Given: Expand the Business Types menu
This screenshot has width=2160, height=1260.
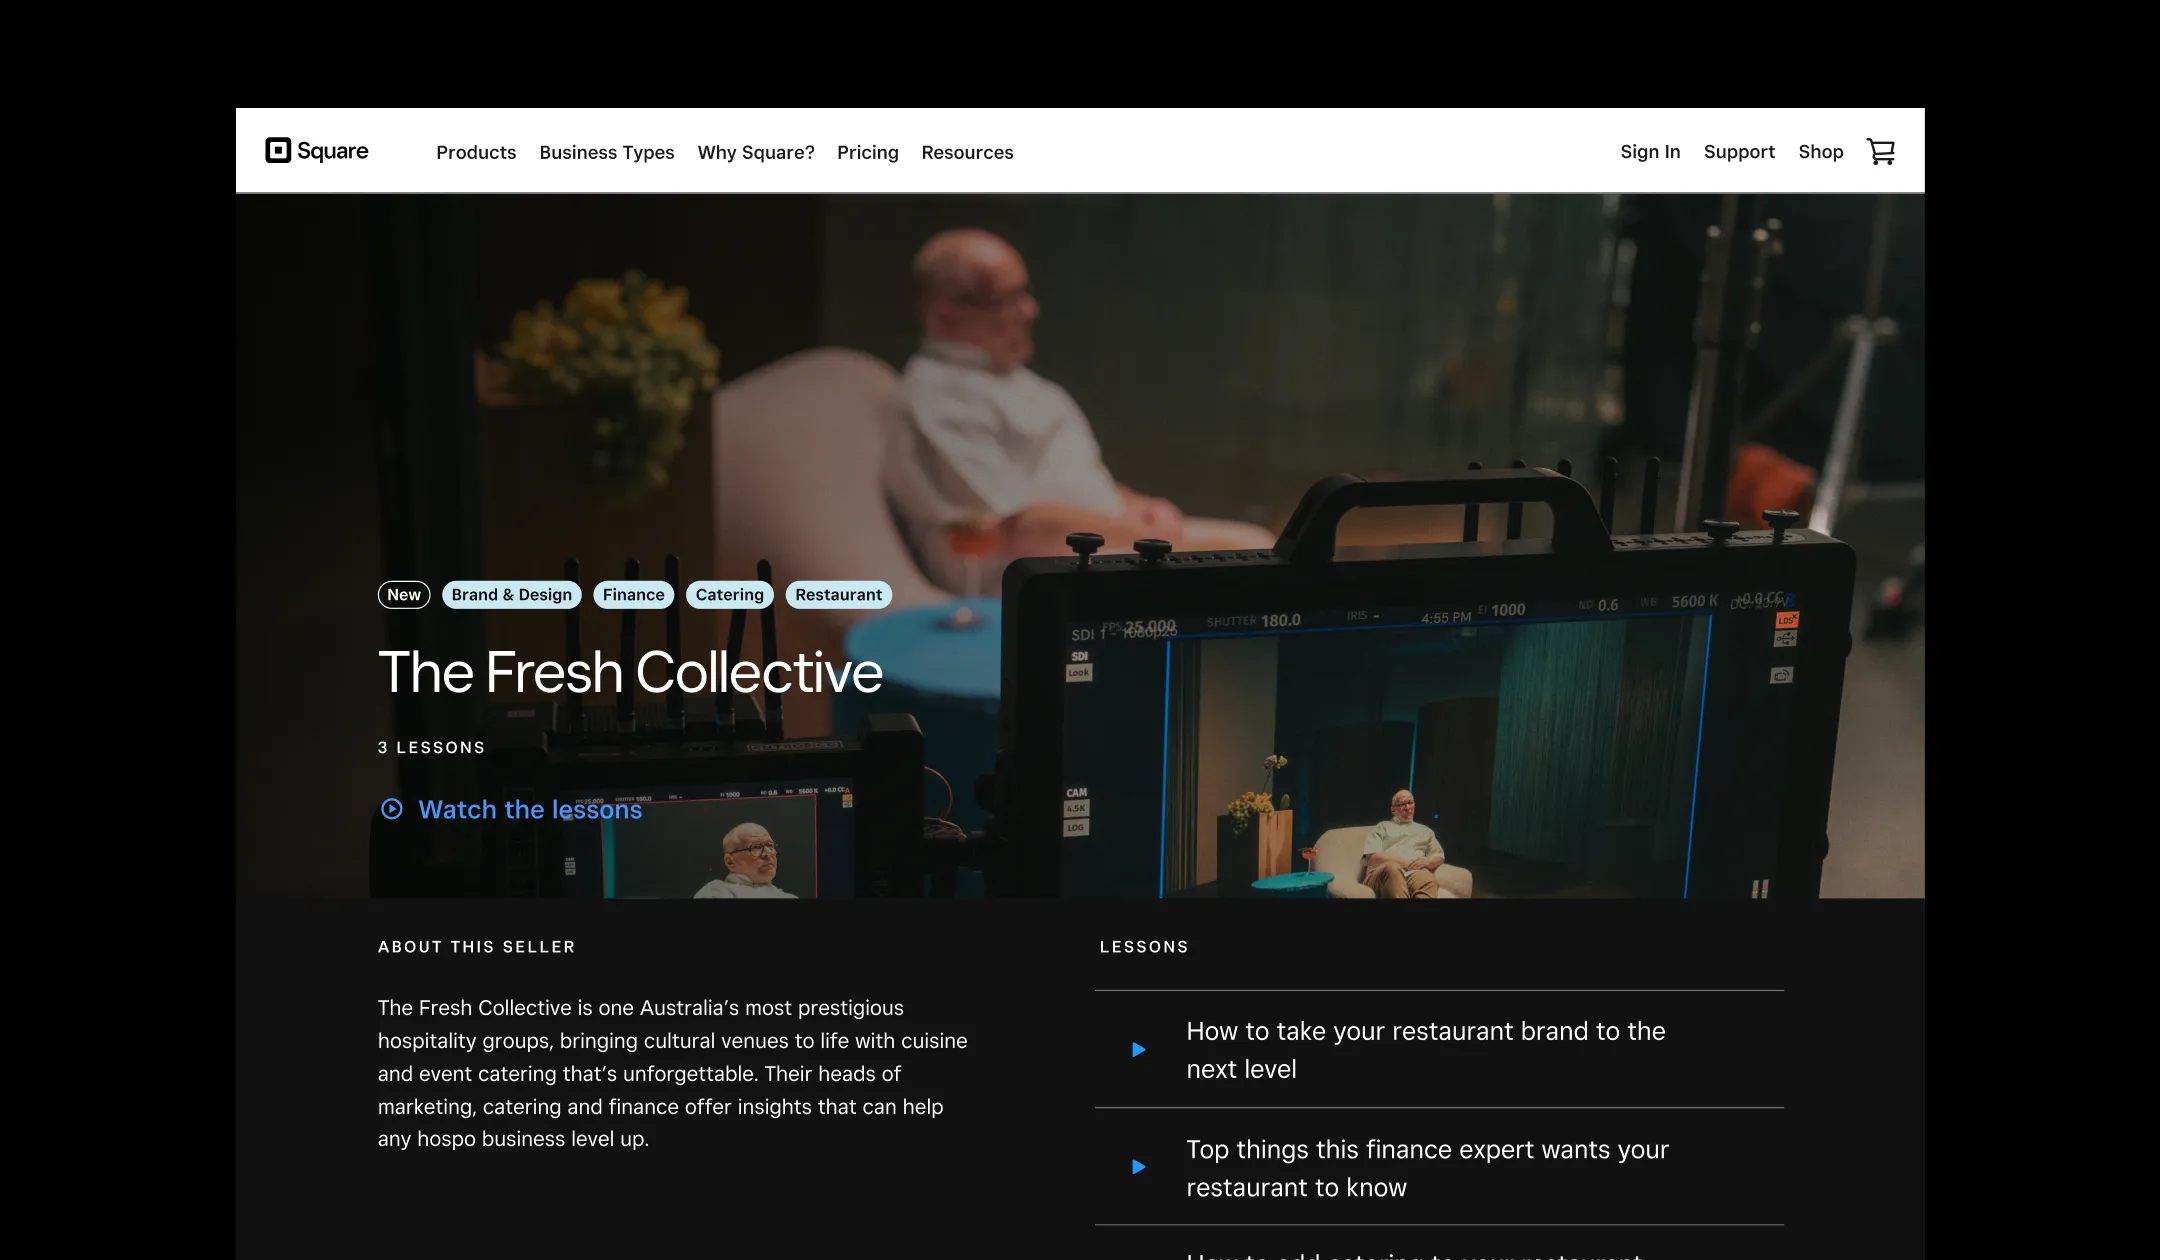Looking at the screenshot, I should [x=607, y=152].
